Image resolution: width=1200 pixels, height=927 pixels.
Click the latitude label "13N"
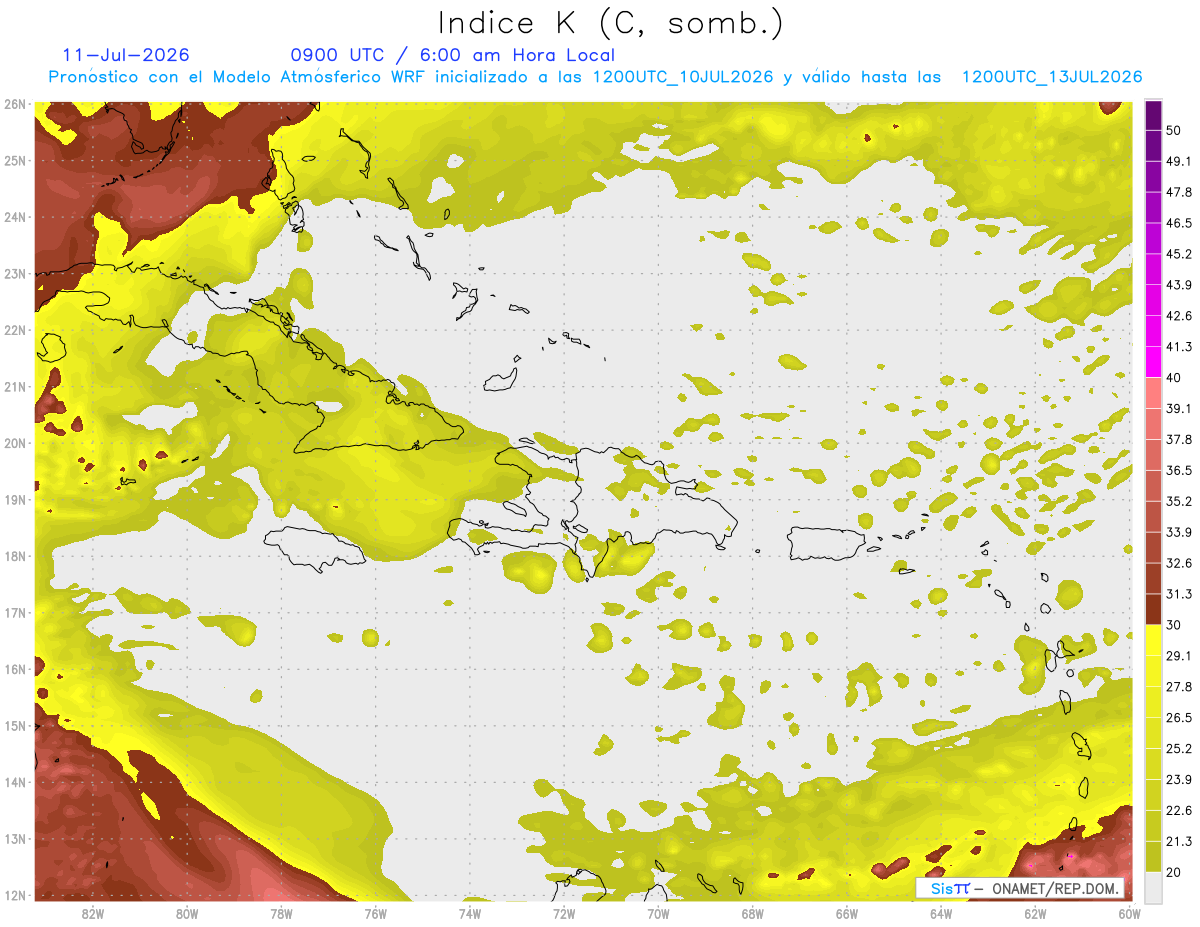click(x=14, y=838)
